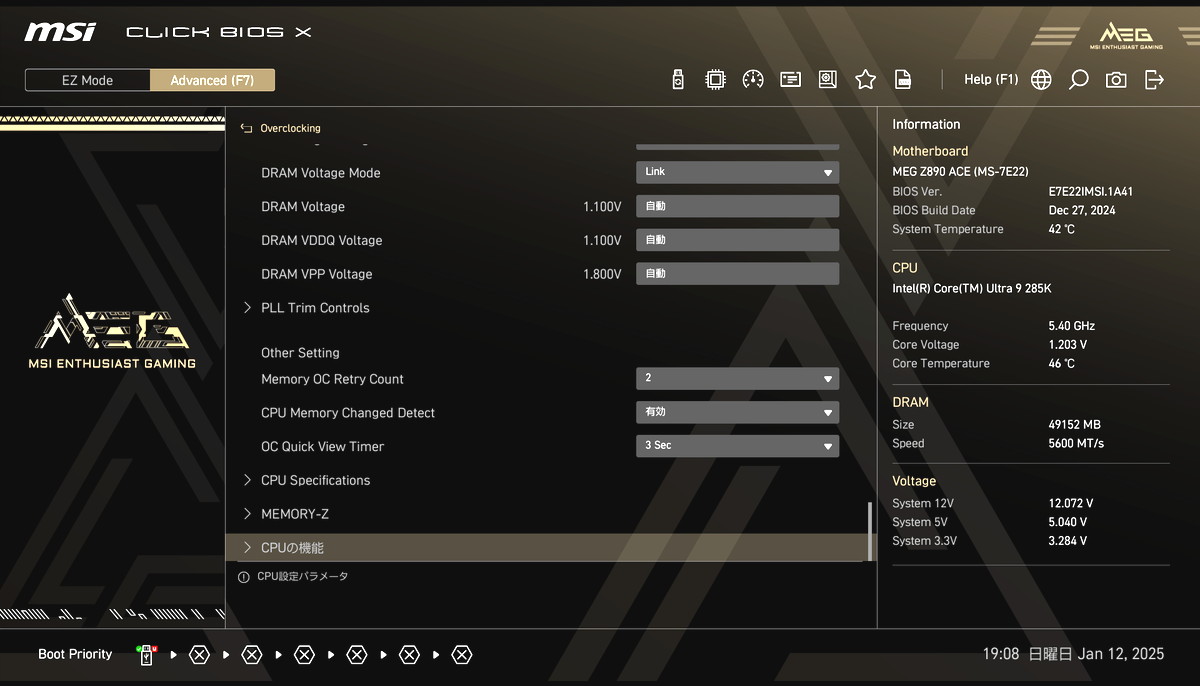Image resolution: width=1200 pixels, height=686 pixels.
Task: Click the Overclocking breadcrumb label
Action: point(290,128)
